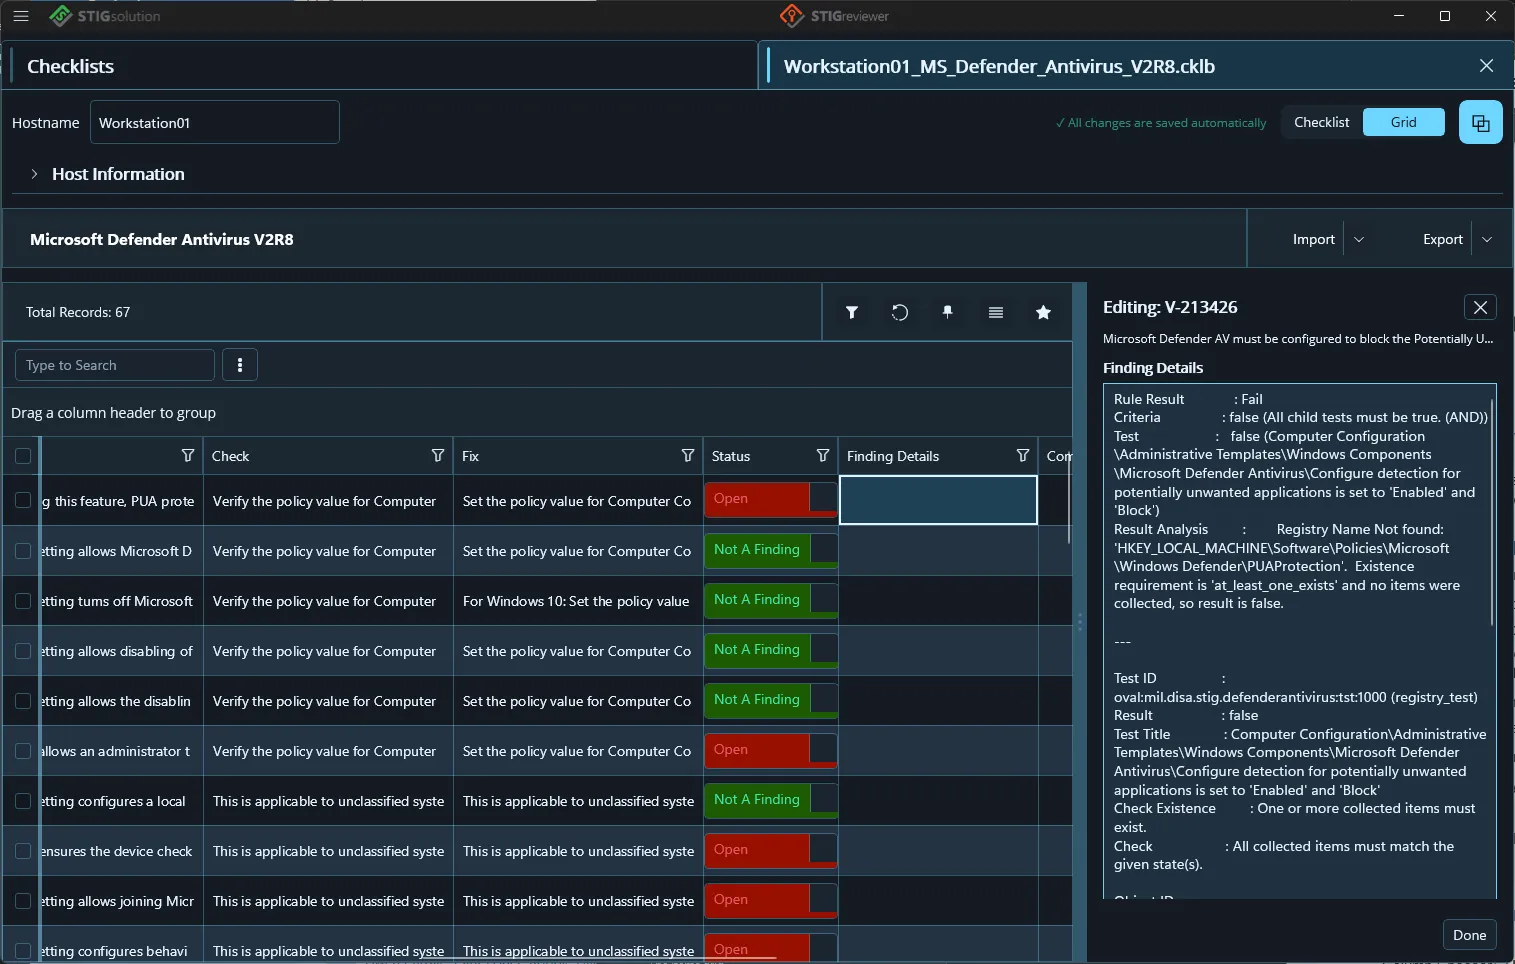Open Status dropdown of first Open row
1515x964 pixels.
tap(823, 498)
